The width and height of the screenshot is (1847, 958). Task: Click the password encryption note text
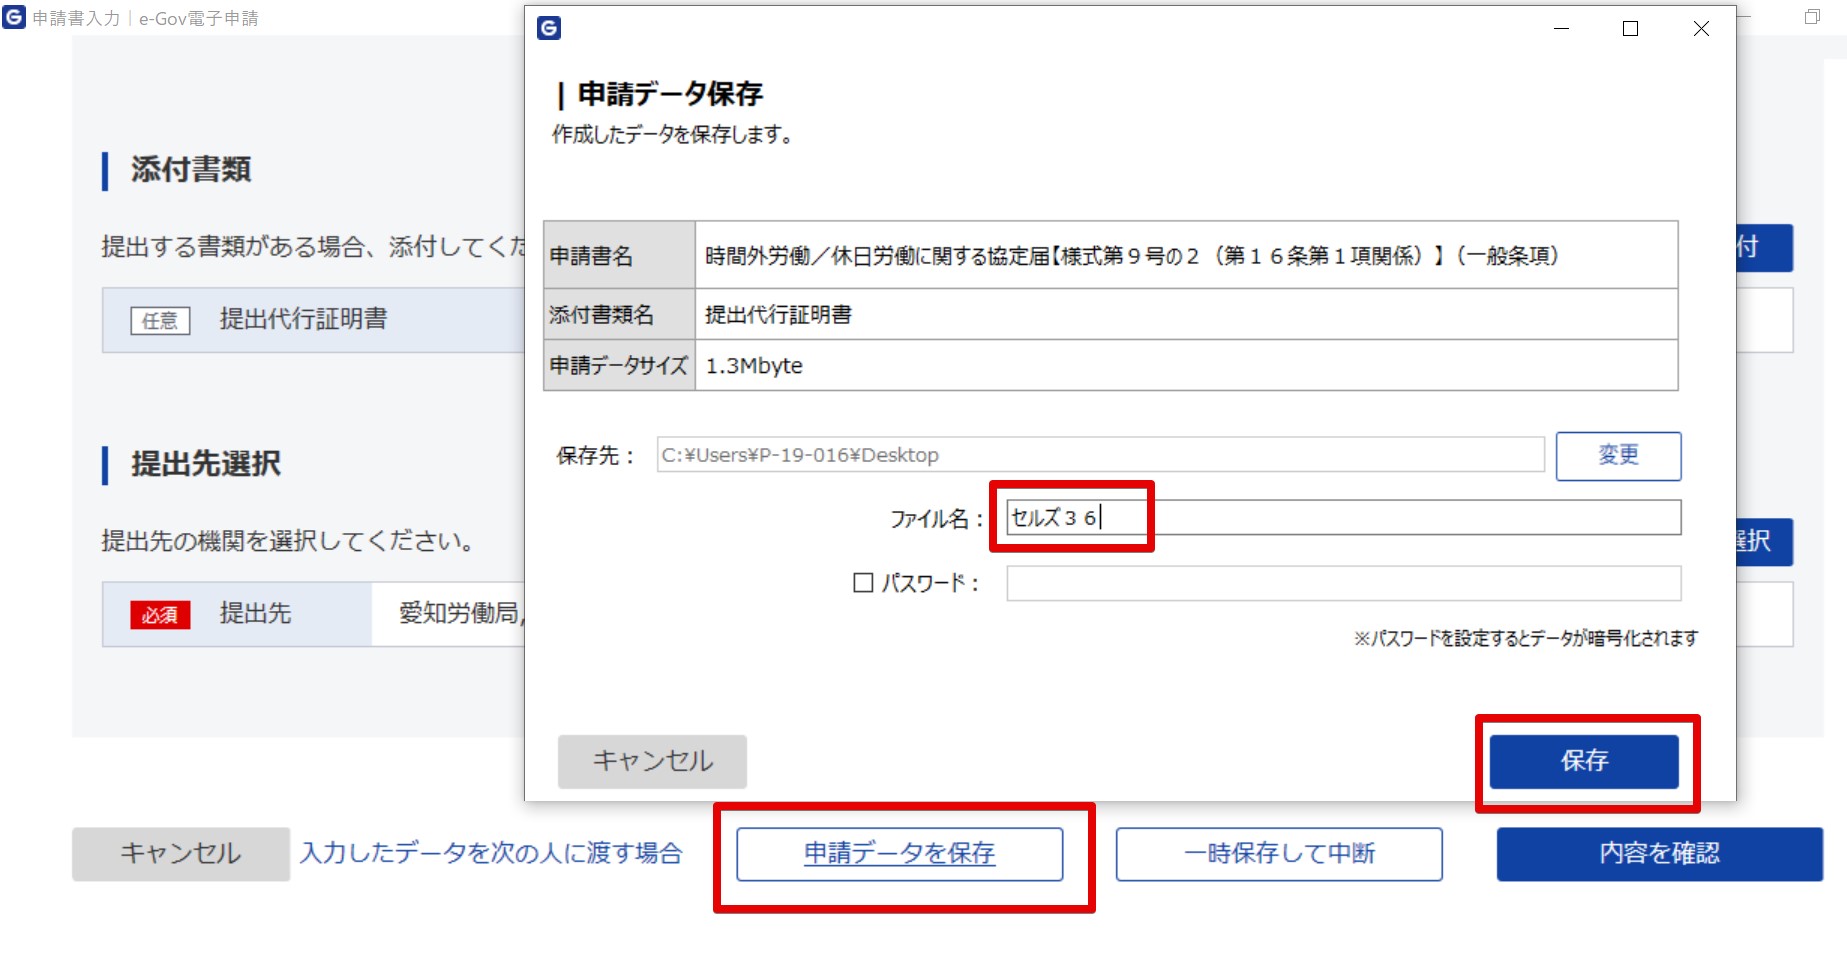click(x=1526, y=638)
